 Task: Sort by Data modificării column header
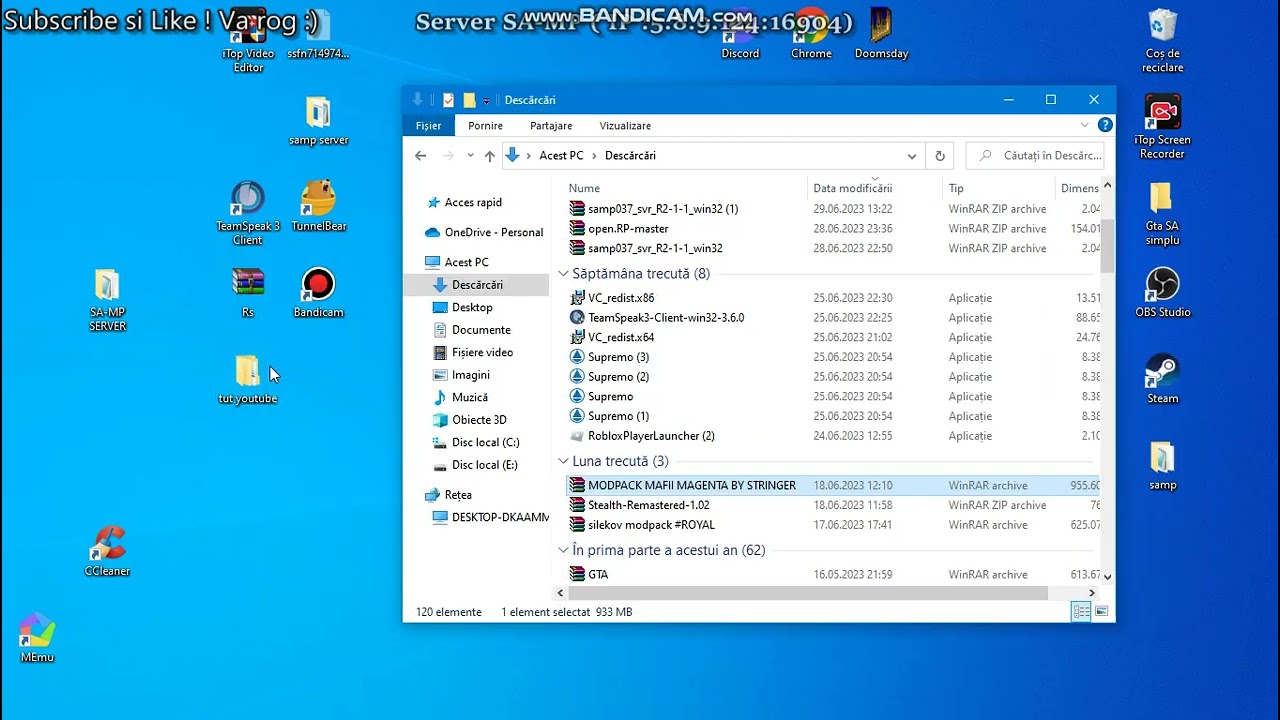[875, 188]
